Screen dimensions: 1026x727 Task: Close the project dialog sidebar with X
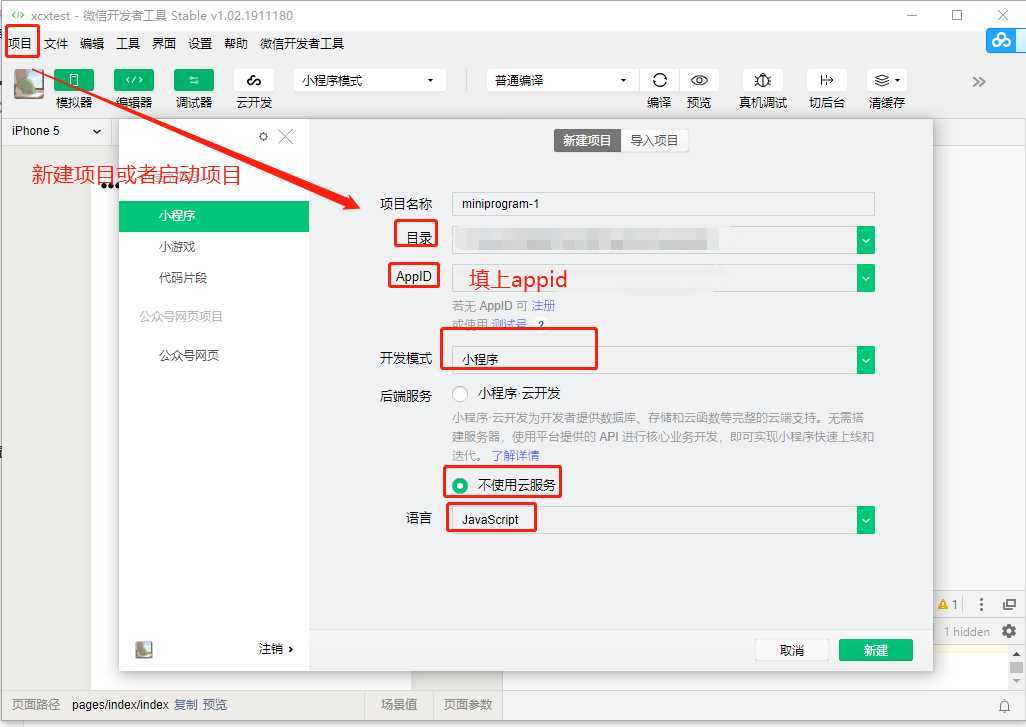coord(286,136)
